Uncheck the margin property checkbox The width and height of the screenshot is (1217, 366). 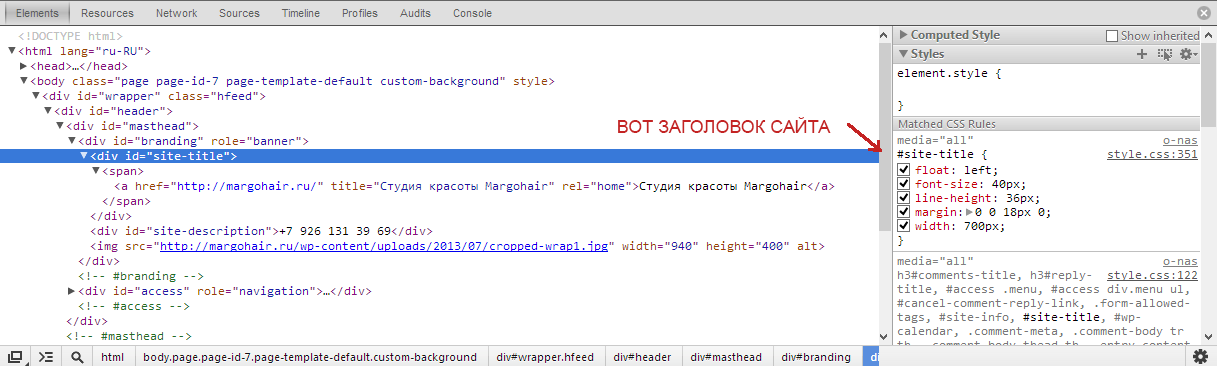click(904, 212)
